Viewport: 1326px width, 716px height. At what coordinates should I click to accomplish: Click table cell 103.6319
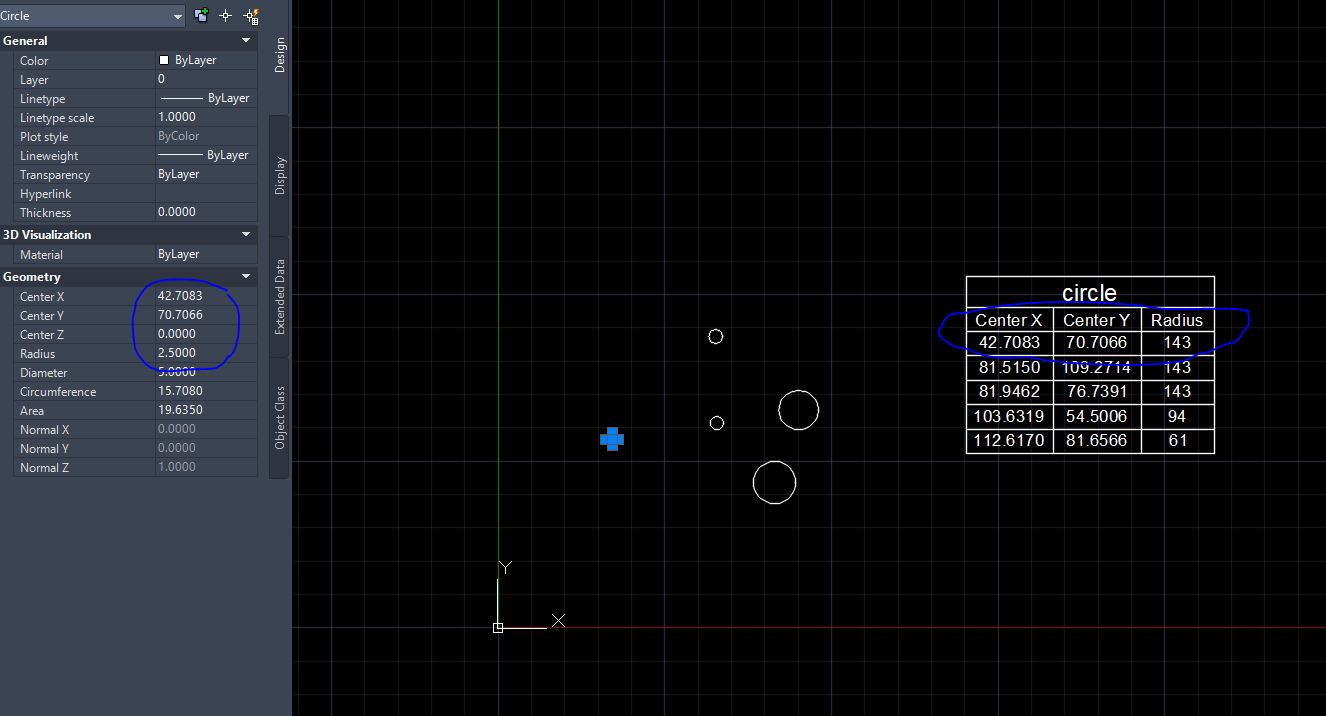[x=1010, y=415]
